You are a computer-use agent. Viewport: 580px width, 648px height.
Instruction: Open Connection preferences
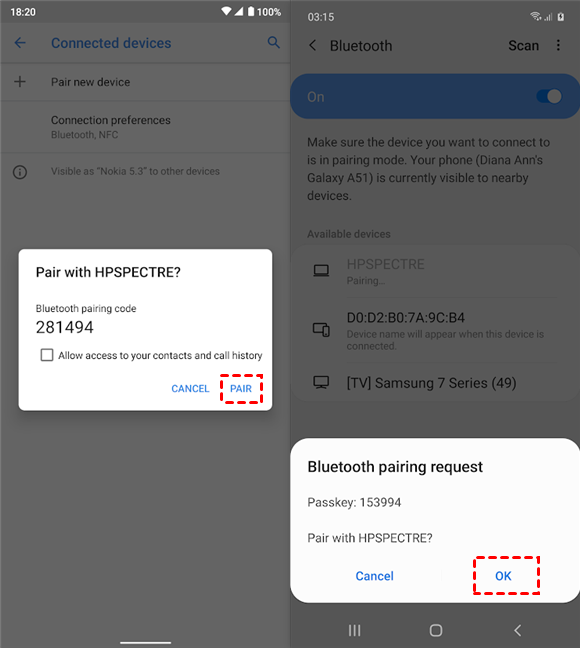pos(145,127)
